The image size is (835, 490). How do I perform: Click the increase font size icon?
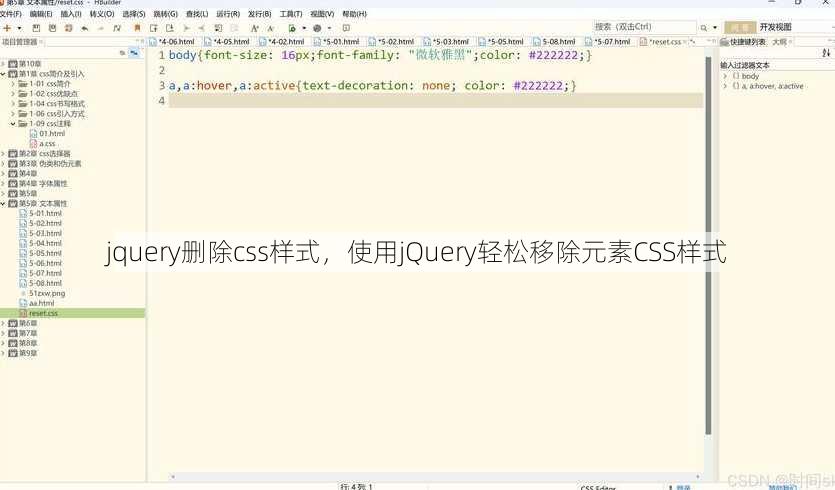pyautogui.click(x=255, y=28)
